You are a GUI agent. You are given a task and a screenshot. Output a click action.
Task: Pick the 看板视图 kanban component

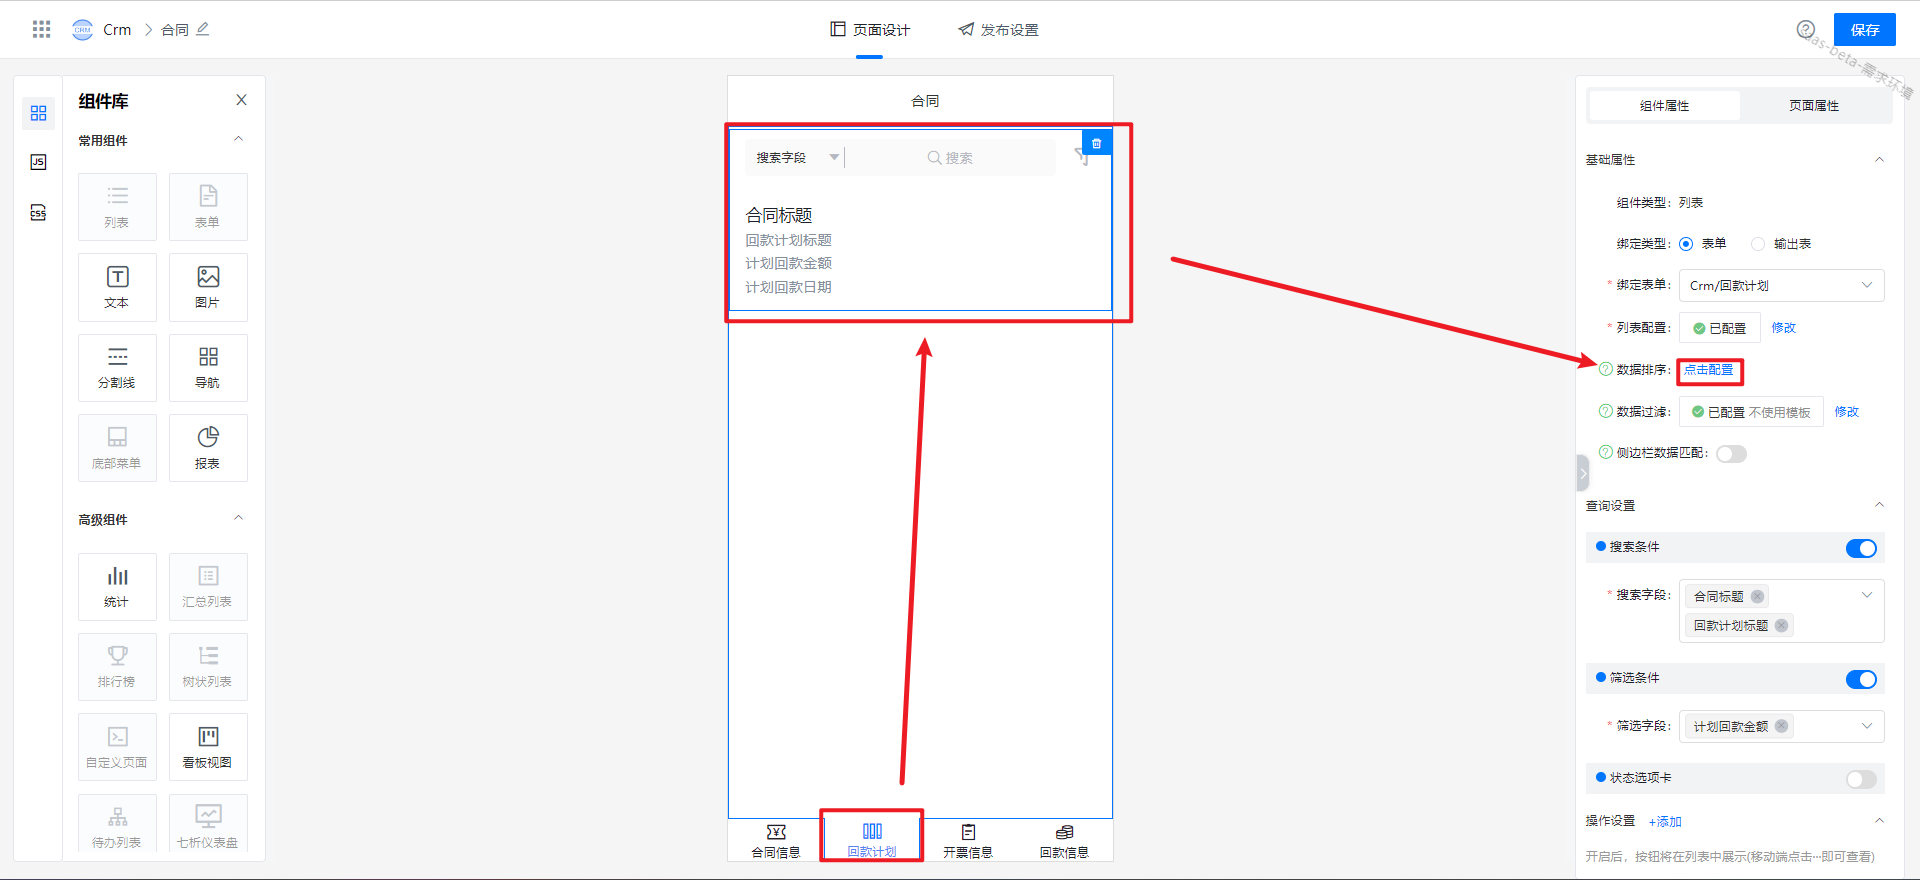pyautogui.click(x=208, y=747)
